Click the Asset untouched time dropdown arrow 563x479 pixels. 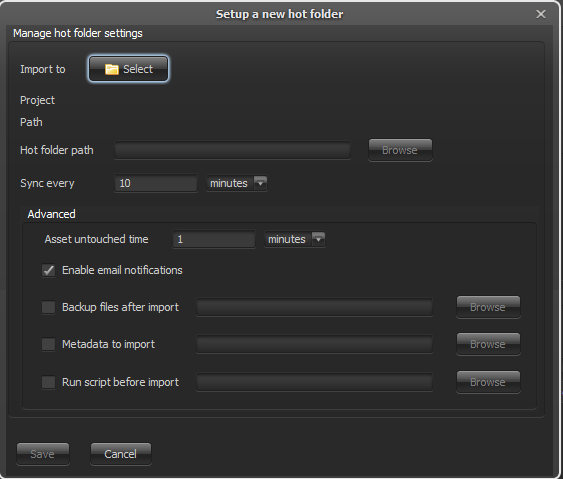point(318,239)
